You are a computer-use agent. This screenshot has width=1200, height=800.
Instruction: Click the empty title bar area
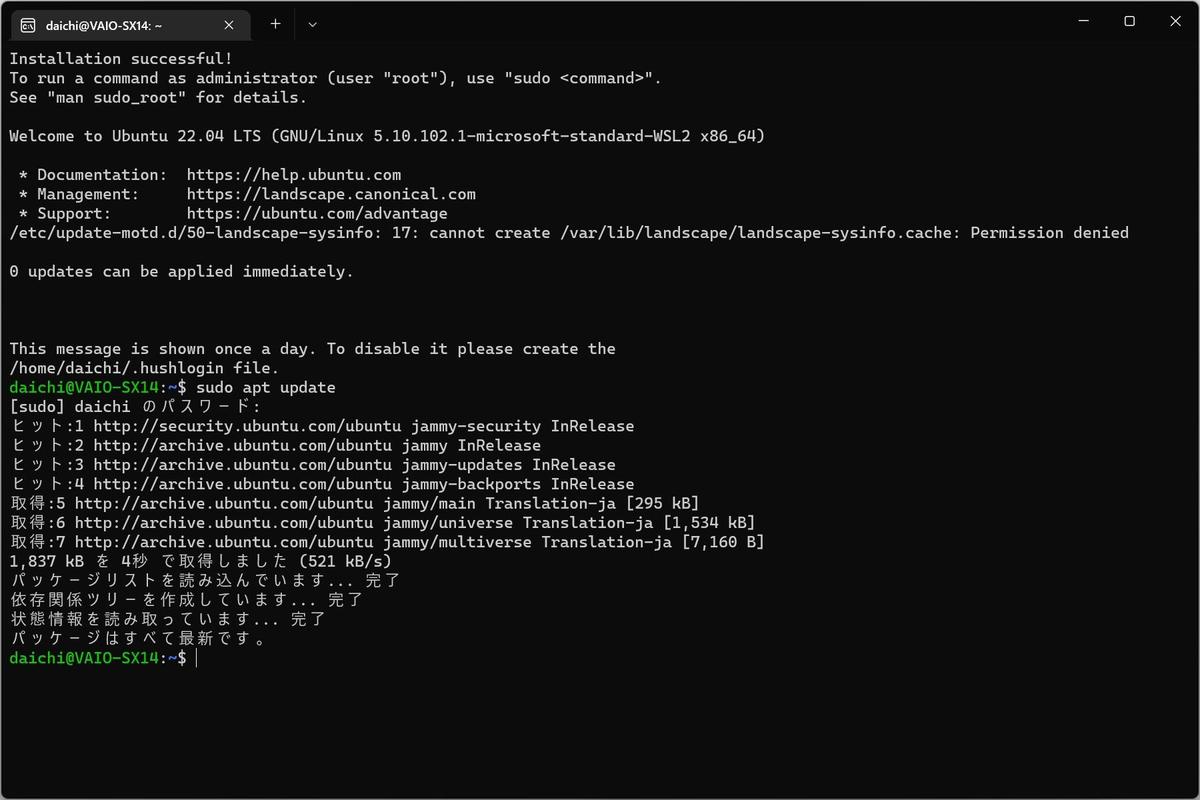(690, 21)
